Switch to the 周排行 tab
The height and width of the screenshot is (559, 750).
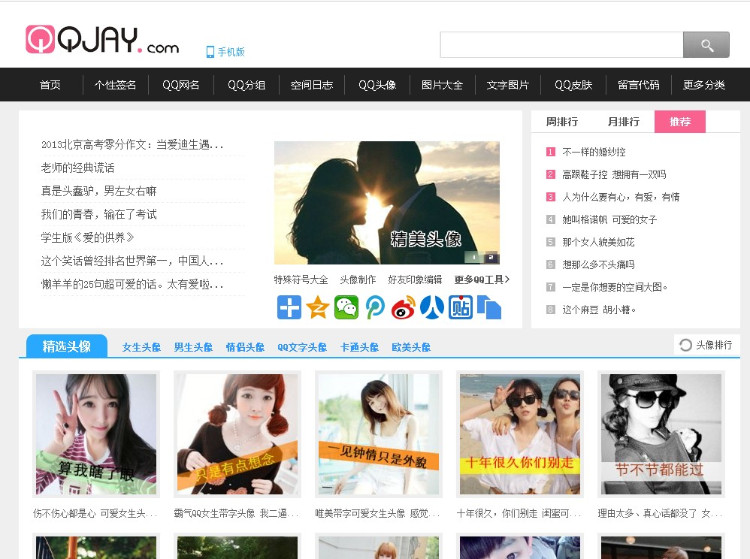point(562,121)
